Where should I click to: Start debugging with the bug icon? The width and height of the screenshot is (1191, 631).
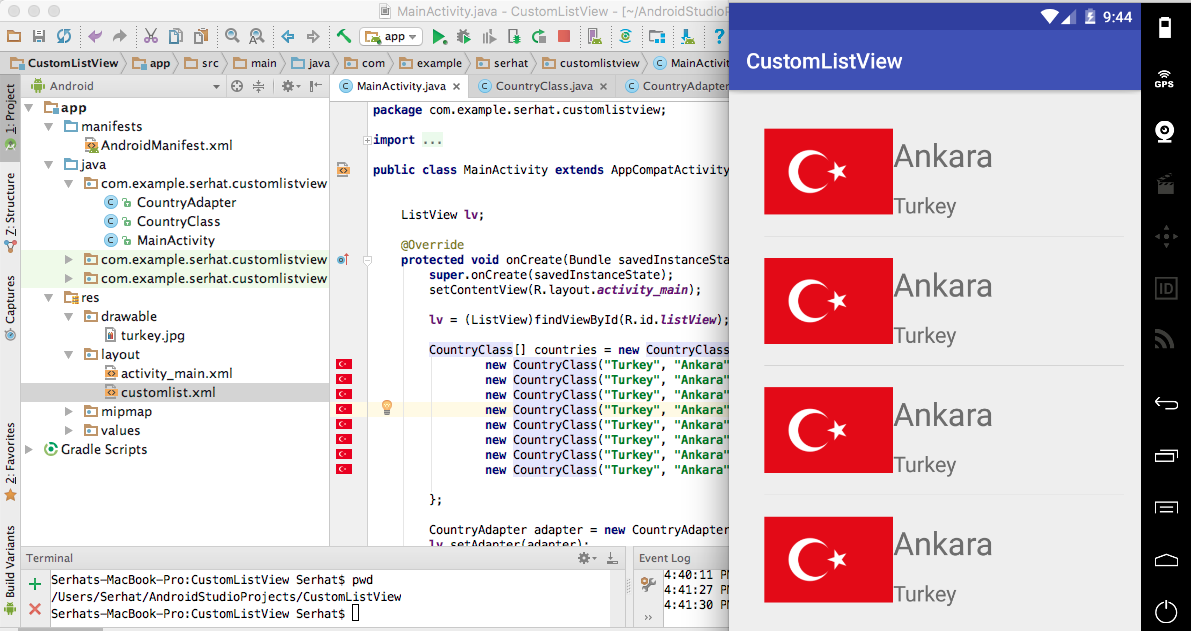pos(463,36)
